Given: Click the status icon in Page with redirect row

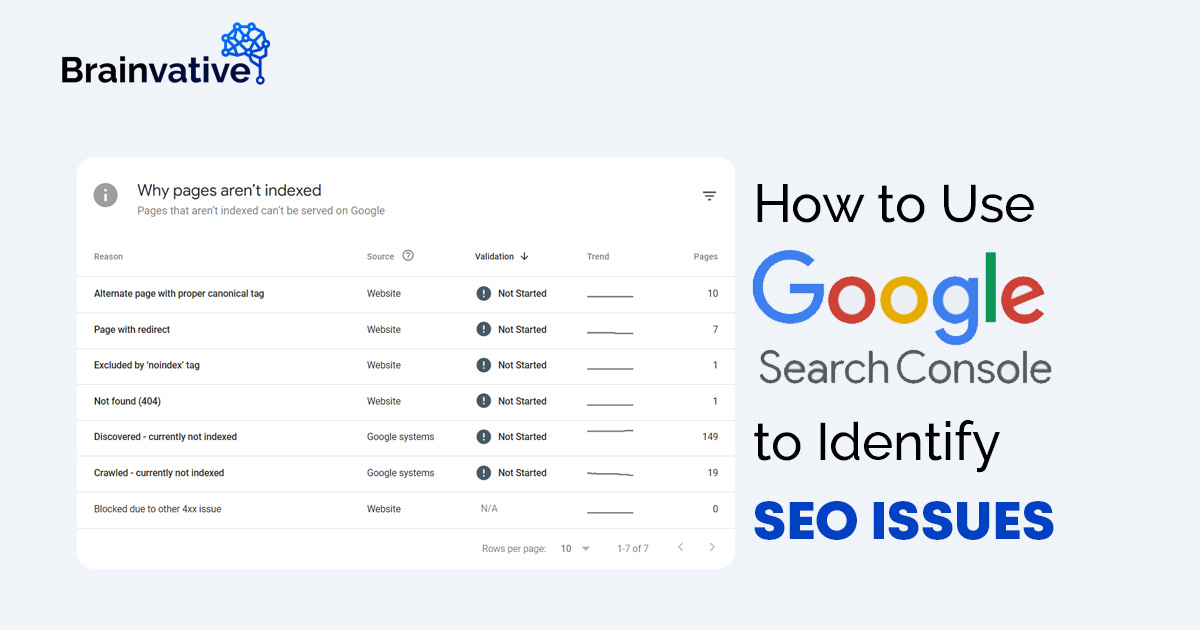Looking at the screenshot, I should [484, 330].
